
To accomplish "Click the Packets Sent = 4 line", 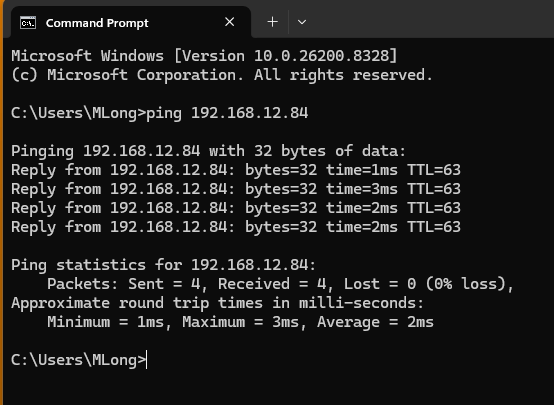I will tap(280, 284).
